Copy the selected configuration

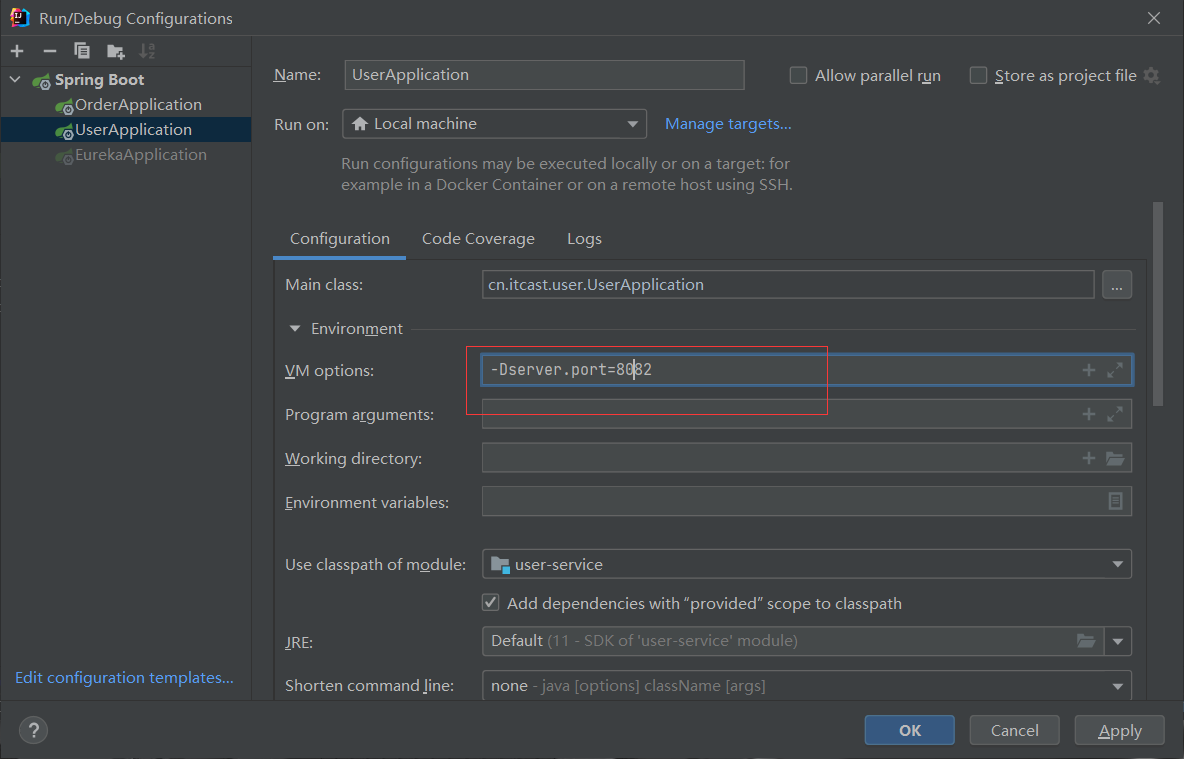[82, 51]
